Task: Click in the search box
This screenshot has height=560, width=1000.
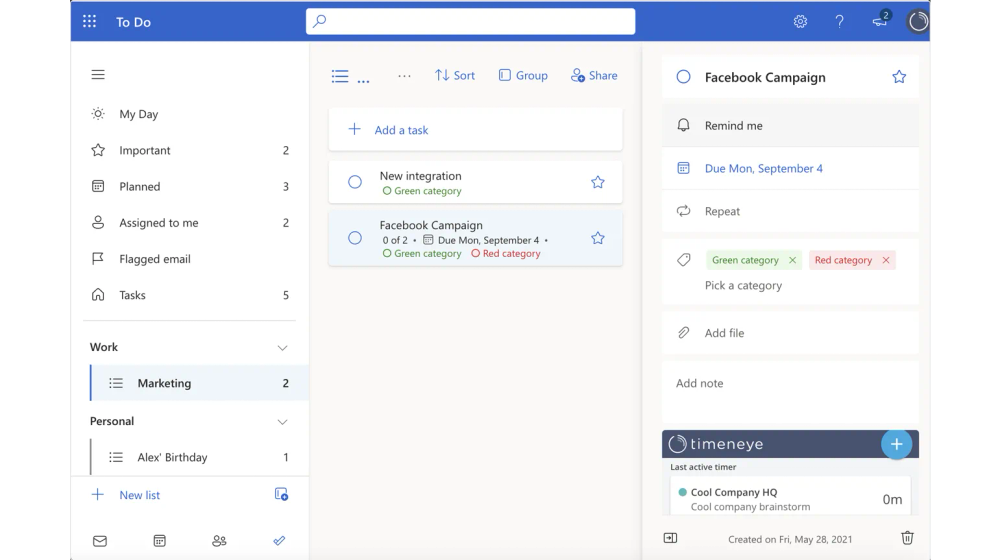Action: (x=471, y=21)
